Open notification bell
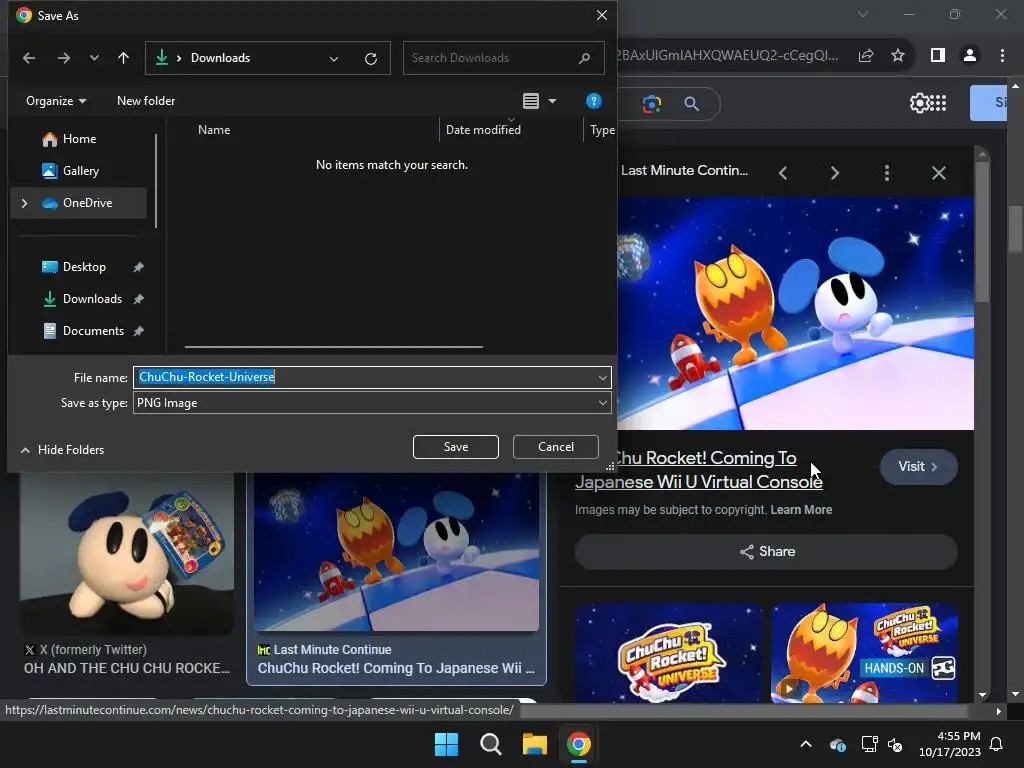The image size is (1024, 768). (997, 744)
